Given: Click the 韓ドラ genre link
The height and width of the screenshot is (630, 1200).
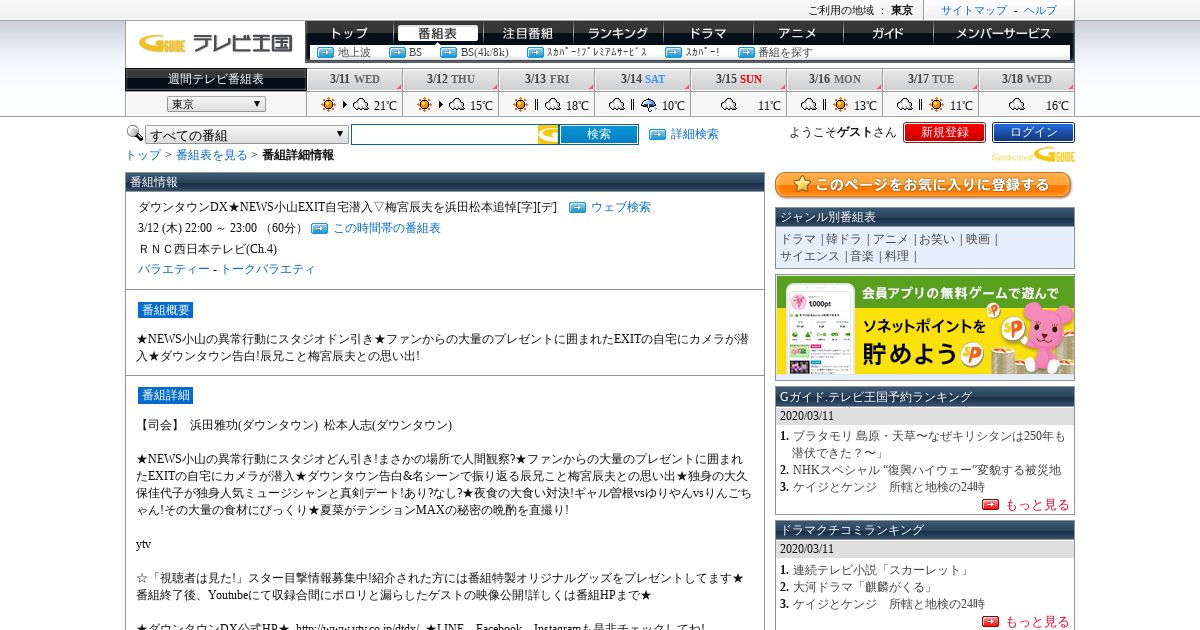Looking at the screenshot, I should coord(843,239).
